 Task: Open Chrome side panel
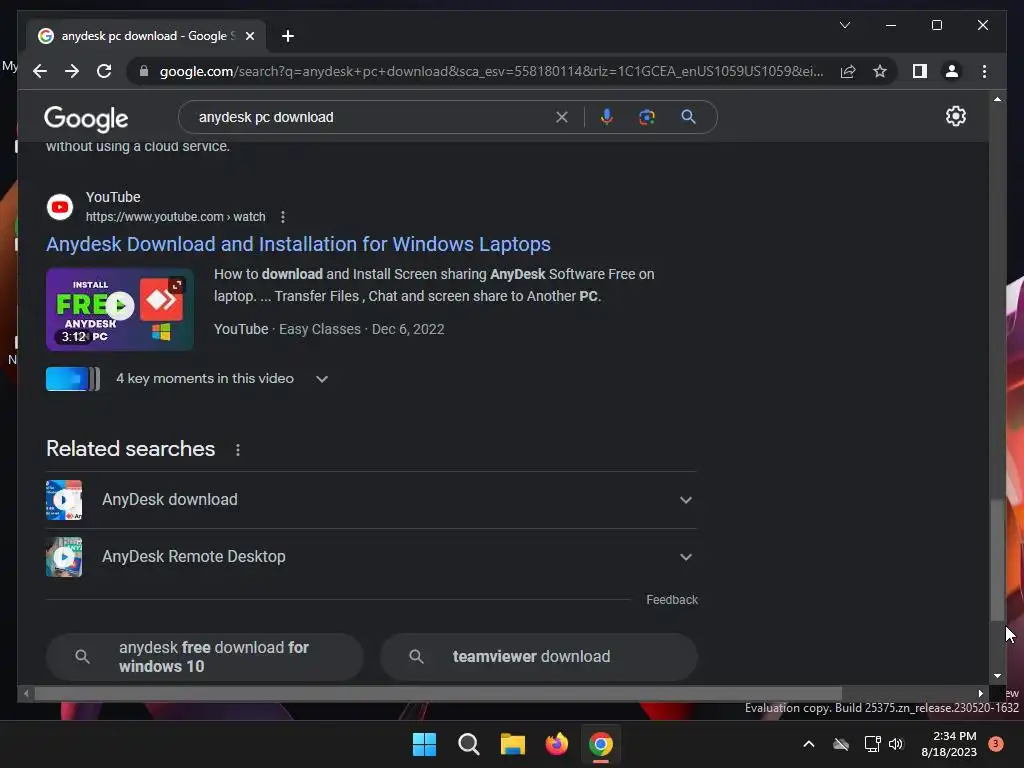pos(920,71)
